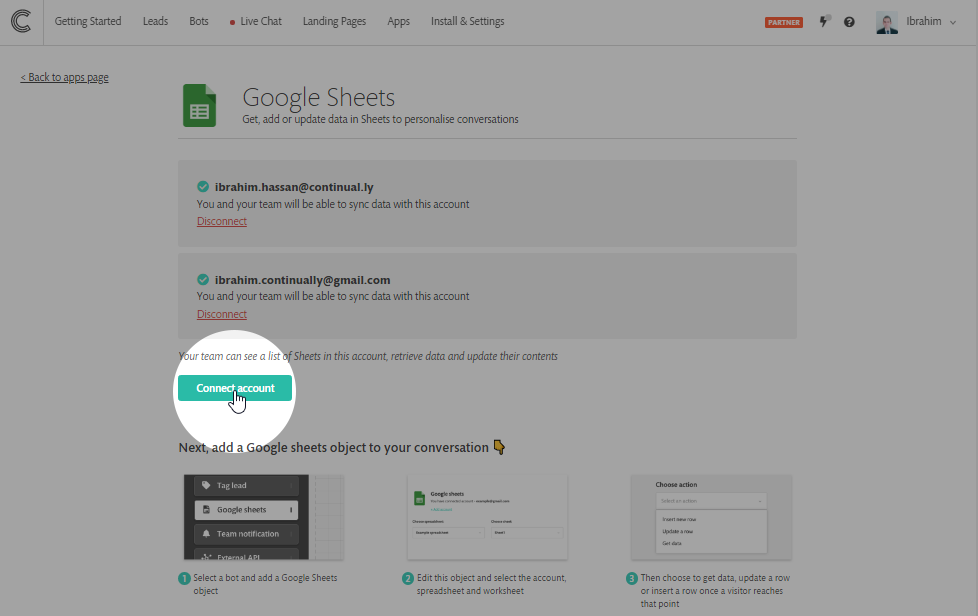This screenshot has height=616, width=978.
Task: Open step 3 Choose action thumbnail
Action: [x=711, y=517]
